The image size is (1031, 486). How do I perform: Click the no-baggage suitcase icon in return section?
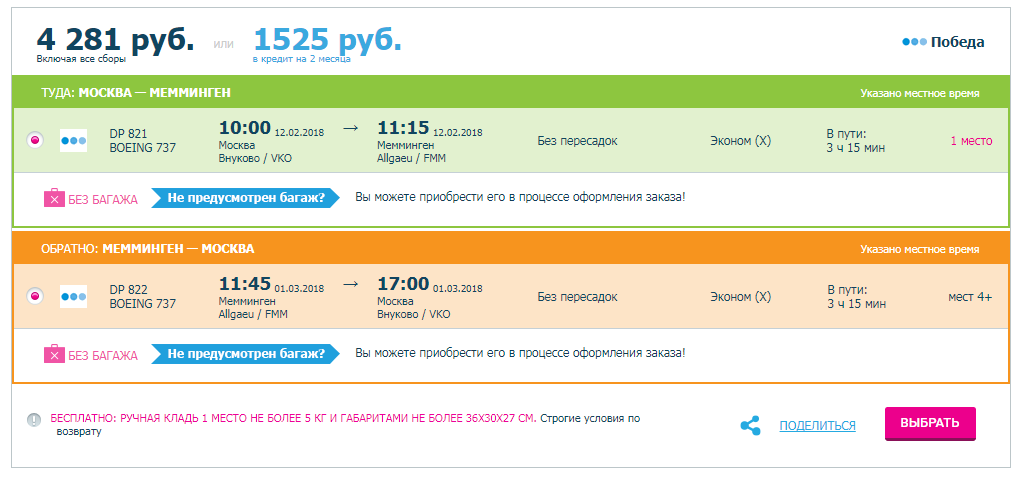(x=54, y=354)
